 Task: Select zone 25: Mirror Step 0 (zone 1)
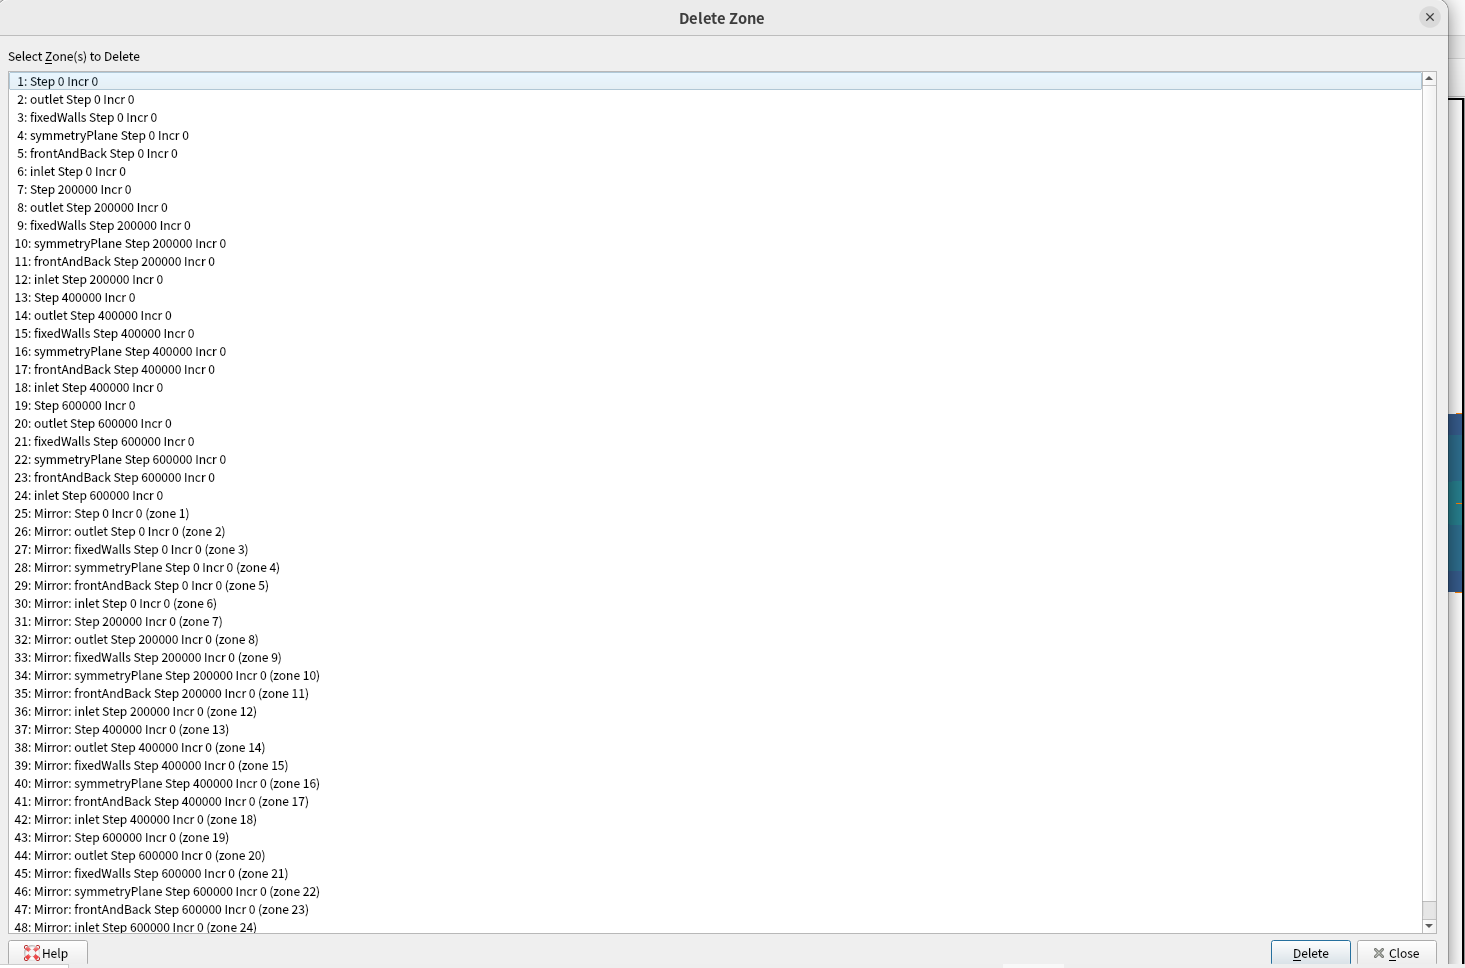click(x=103, y=514)
